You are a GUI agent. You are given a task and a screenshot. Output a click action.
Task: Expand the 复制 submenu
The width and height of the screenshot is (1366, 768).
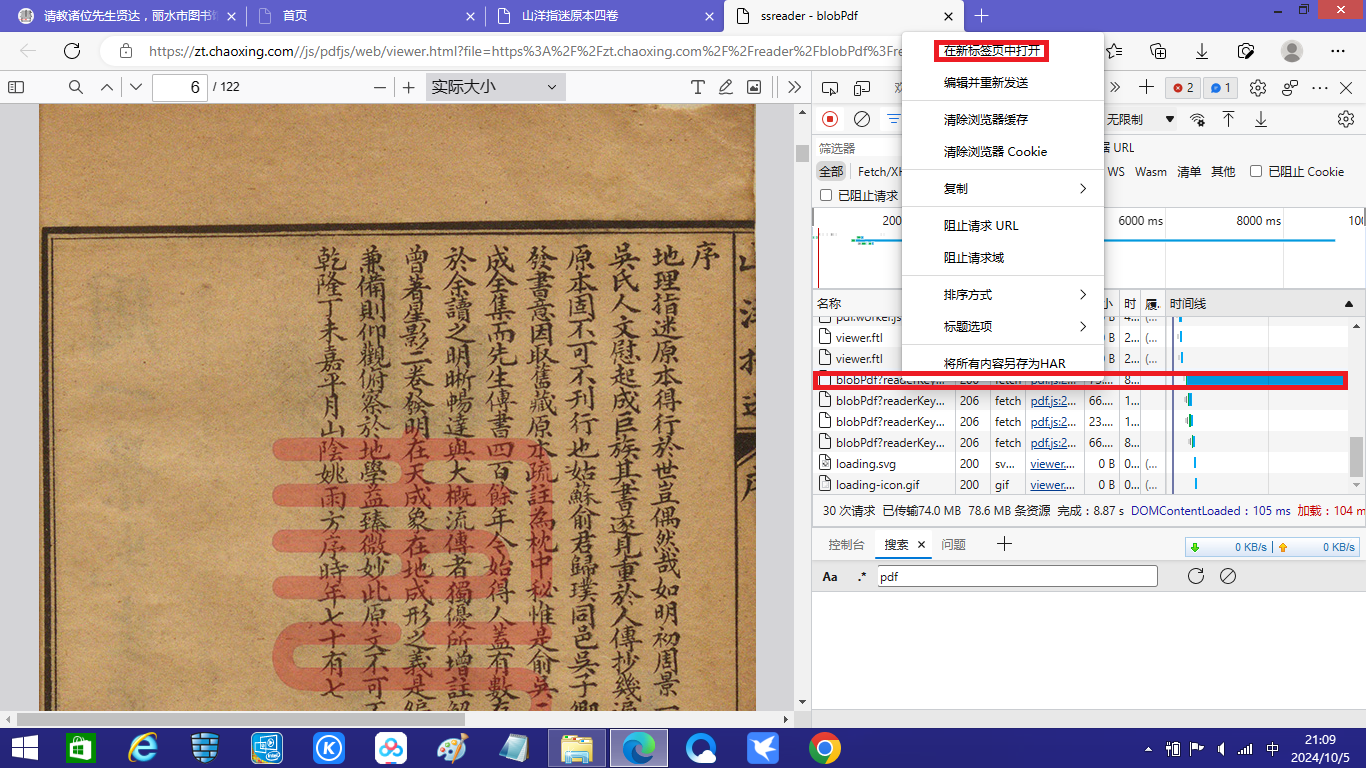coord(1003,188)
